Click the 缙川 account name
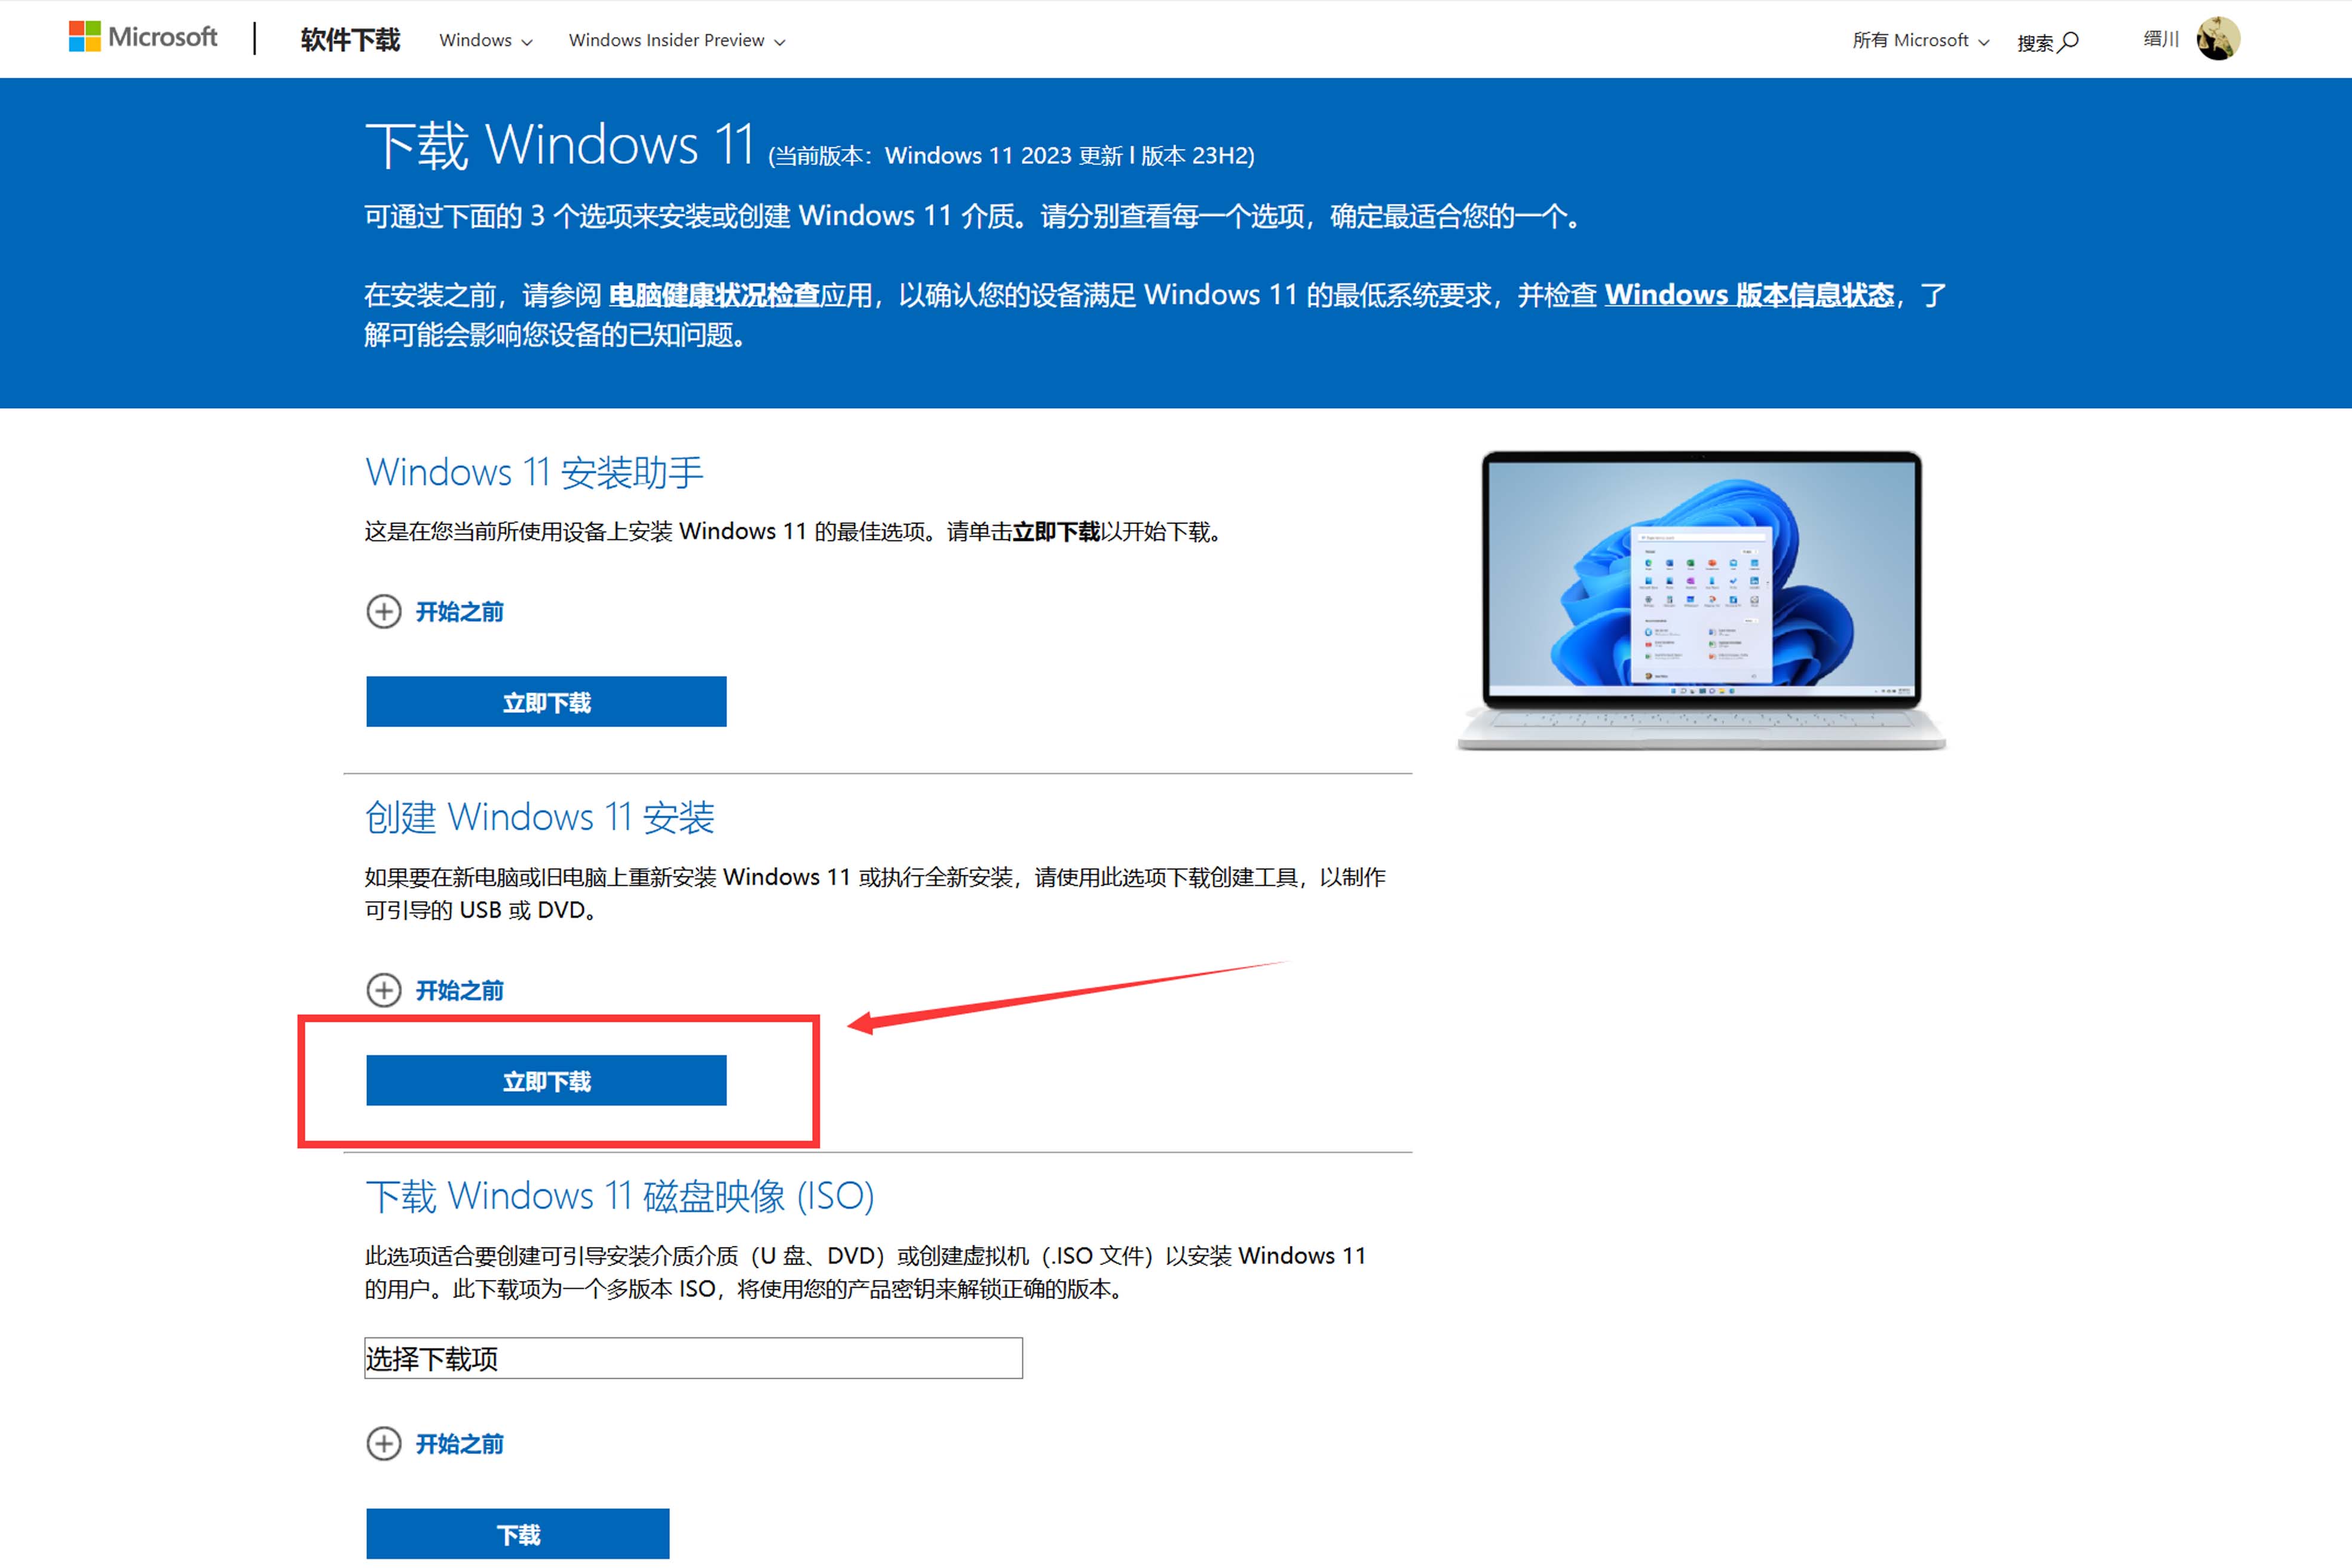The image size is (2352, 1568). tap(2160, 39)
